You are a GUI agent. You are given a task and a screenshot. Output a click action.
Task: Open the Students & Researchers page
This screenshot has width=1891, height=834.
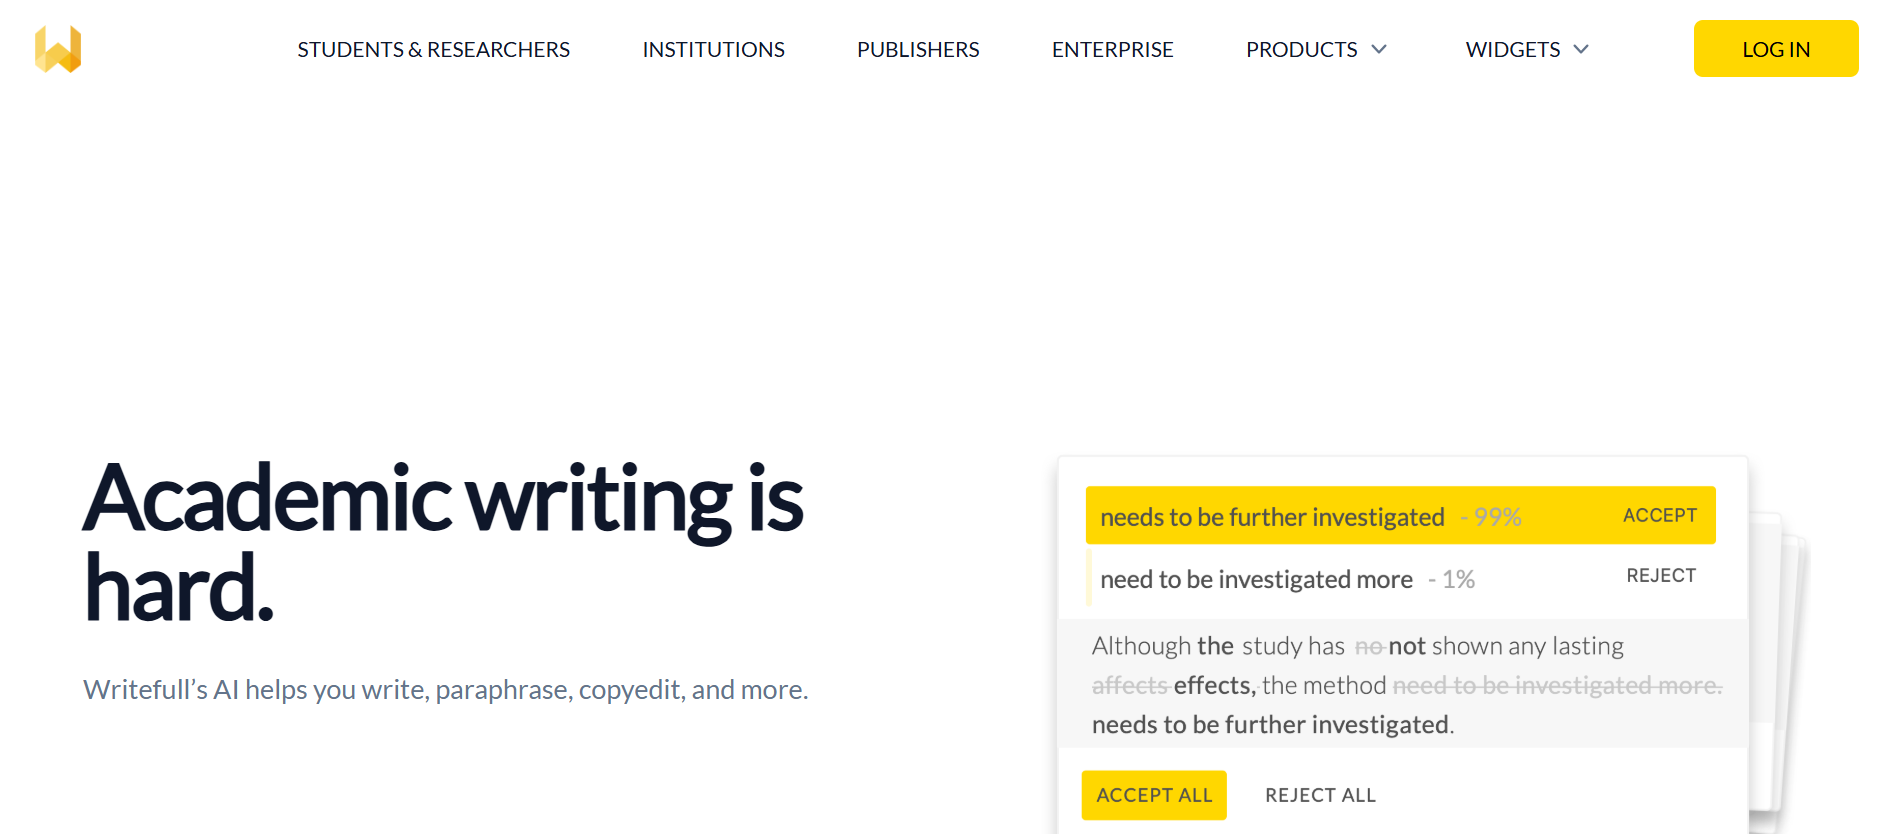[x=433, y=50]
